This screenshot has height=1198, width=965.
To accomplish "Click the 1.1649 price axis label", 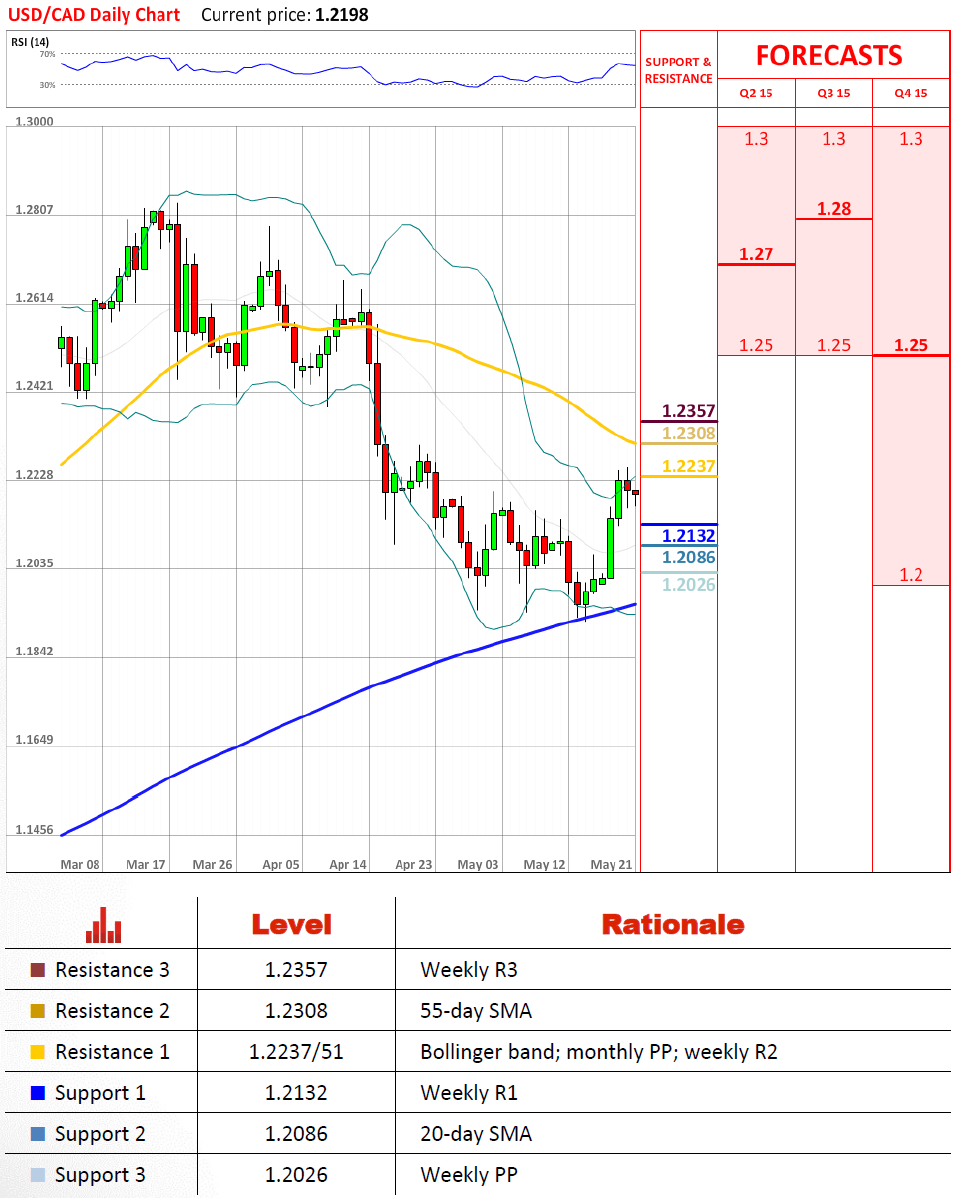I will (x=34, y=740).
